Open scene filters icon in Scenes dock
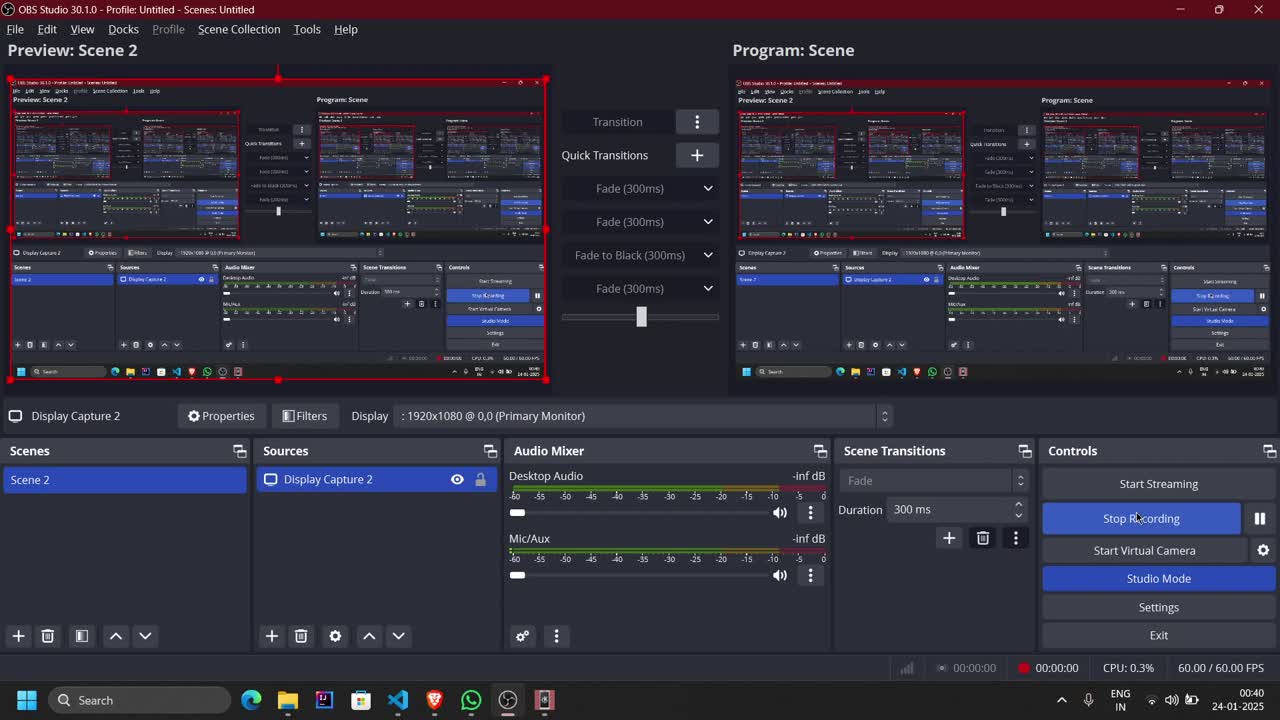Viewport: 1280px width, 720px height. coord(82,636)
